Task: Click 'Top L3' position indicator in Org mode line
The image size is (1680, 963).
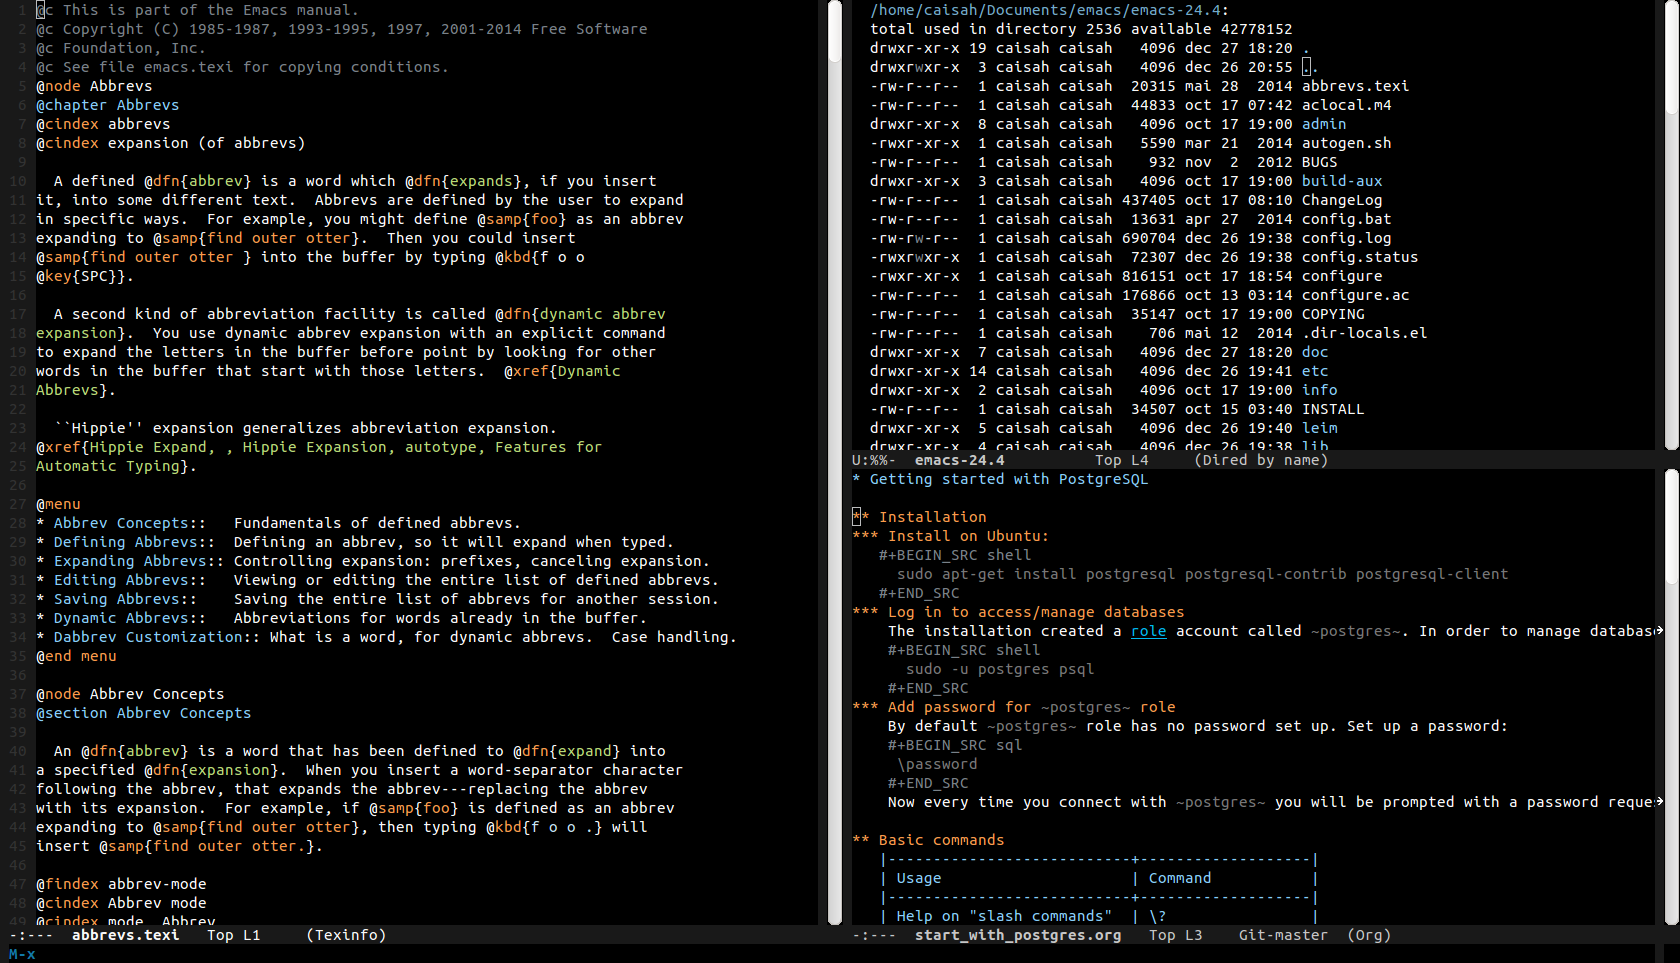Action: point(1175,935)
